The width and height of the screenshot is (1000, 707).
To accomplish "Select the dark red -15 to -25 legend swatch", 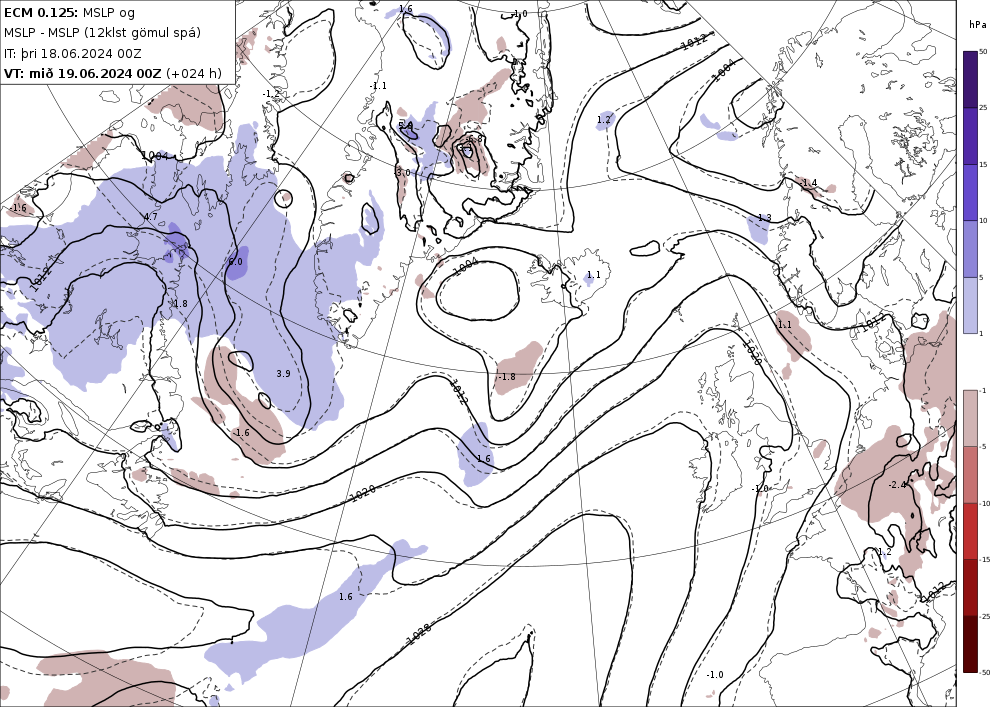I will click(970, 587).
